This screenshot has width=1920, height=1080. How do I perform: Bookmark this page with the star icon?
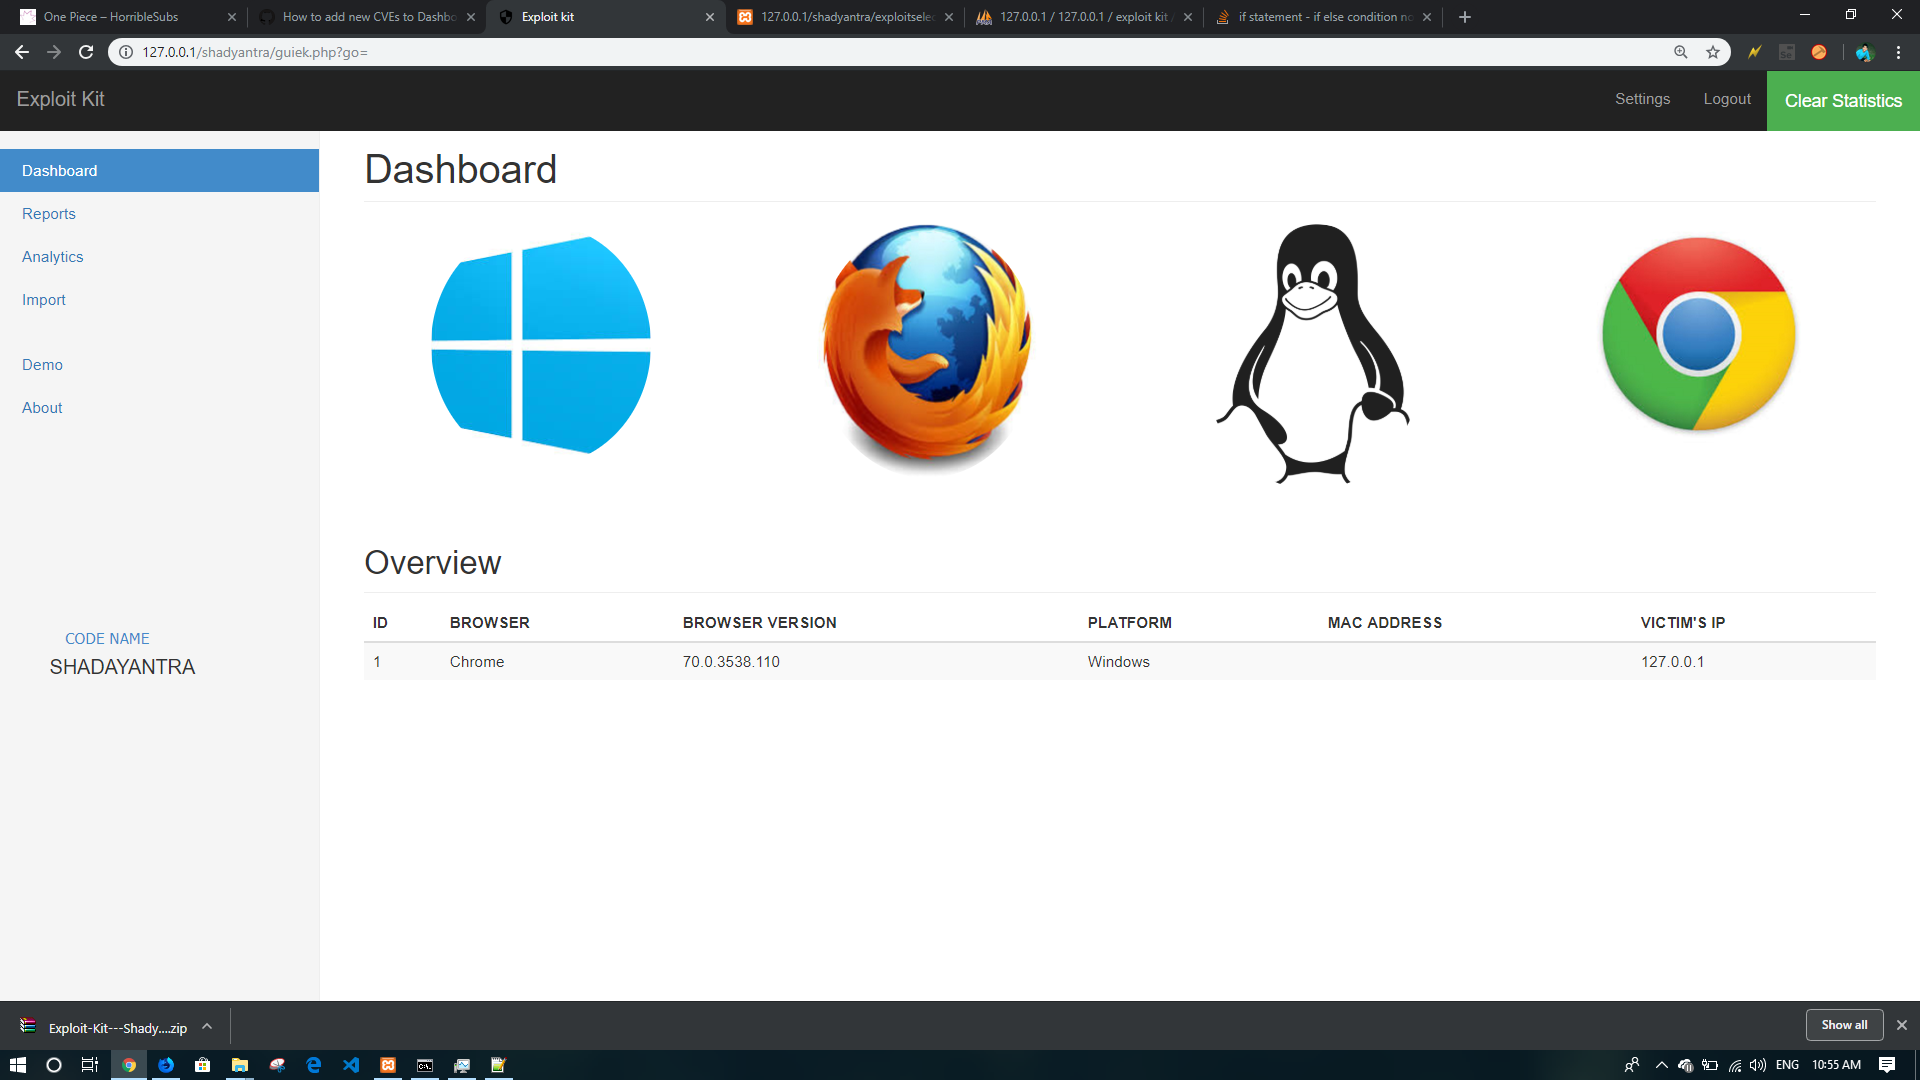coord(1713,52)
